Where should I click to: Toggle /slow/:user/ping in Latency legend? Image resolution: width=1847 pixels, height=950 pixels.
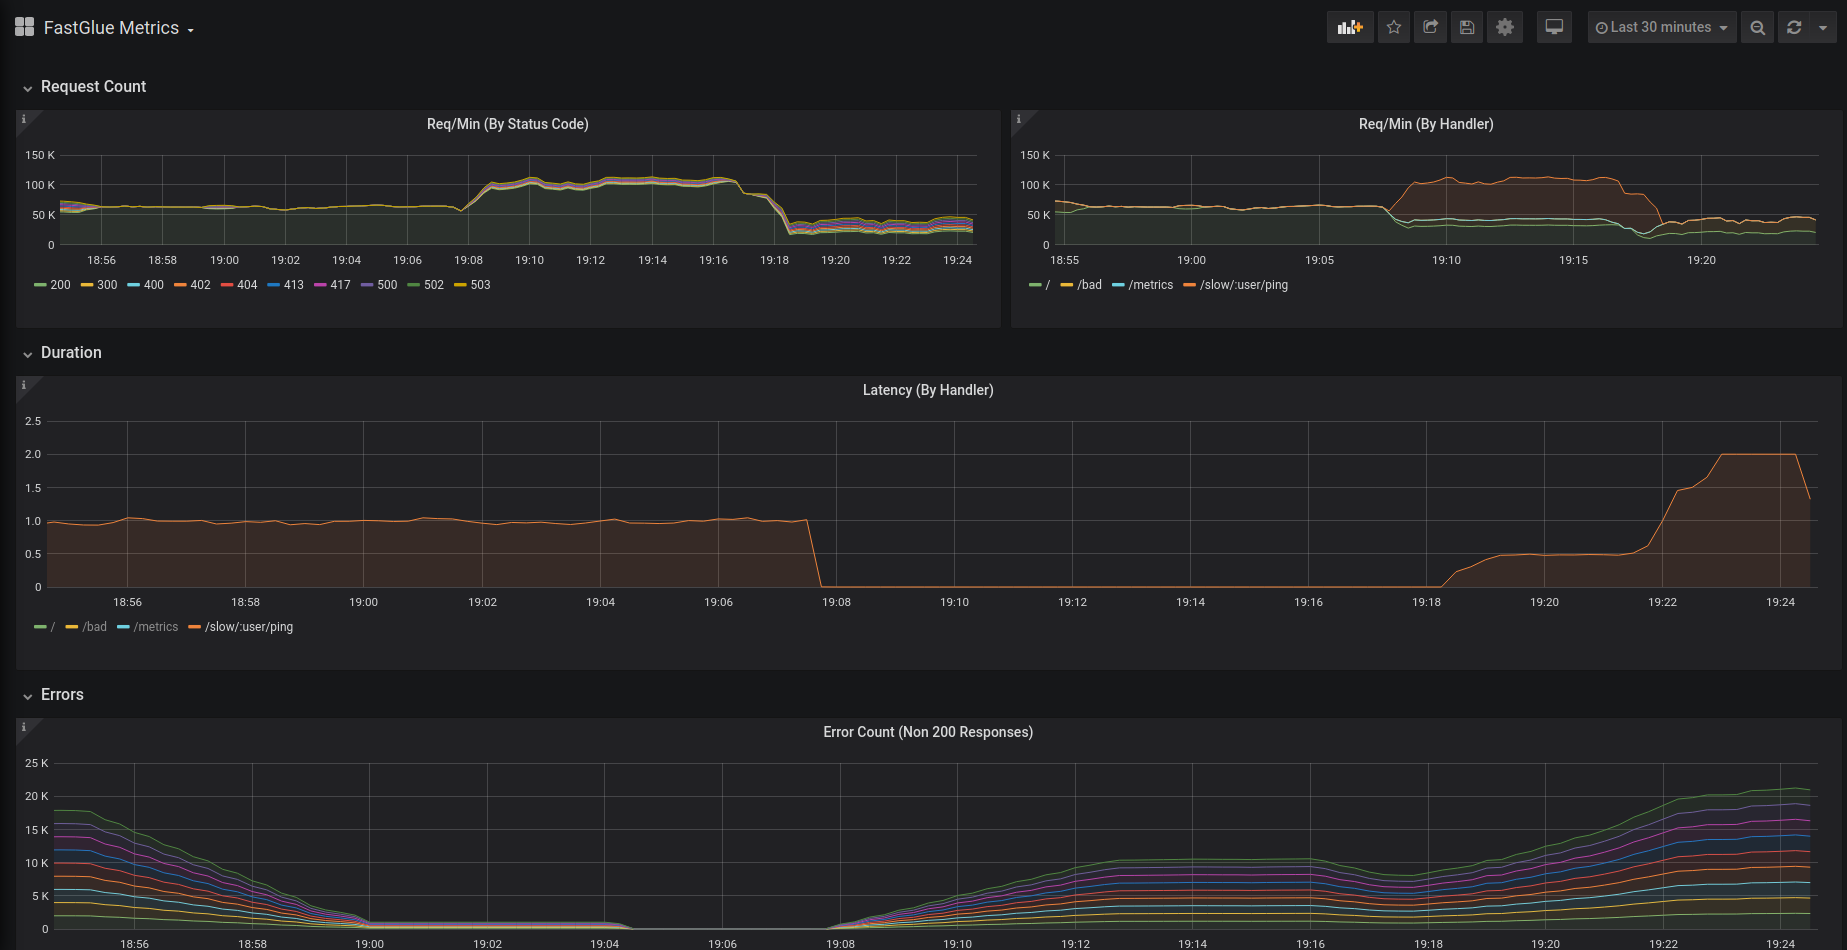pos(249,627)
